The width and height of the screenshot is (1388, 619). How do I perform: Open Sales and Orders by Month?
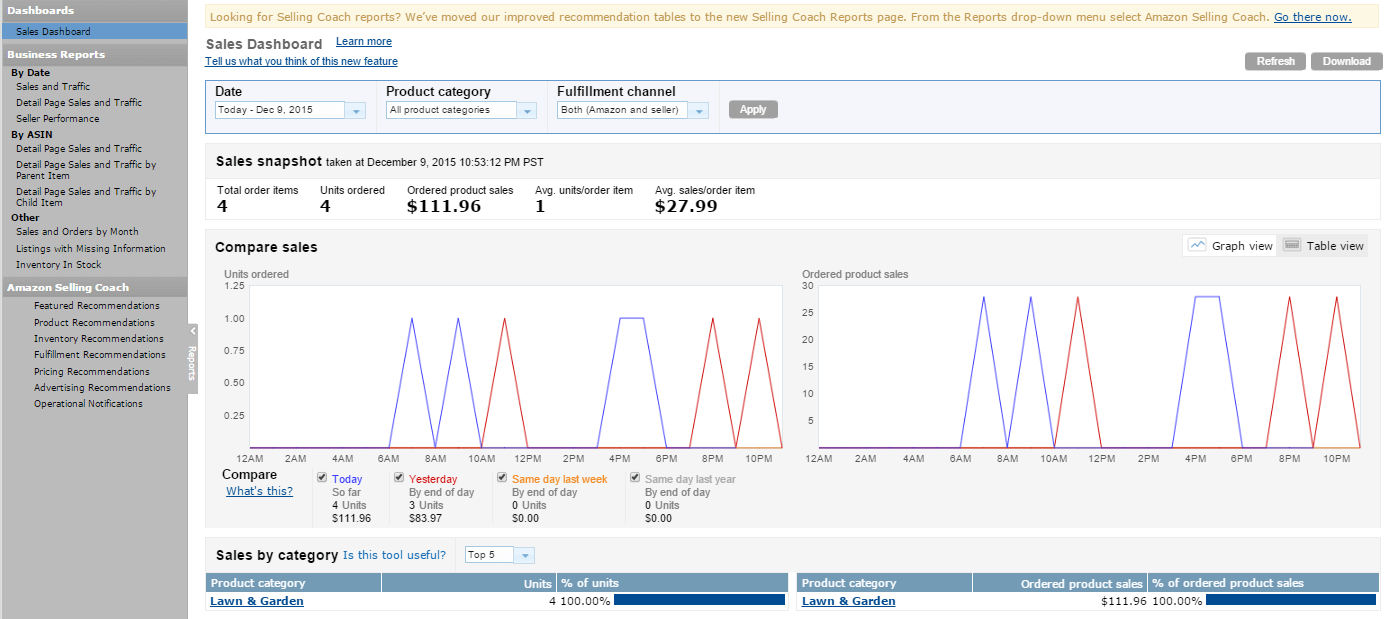(x=77, y=232)
